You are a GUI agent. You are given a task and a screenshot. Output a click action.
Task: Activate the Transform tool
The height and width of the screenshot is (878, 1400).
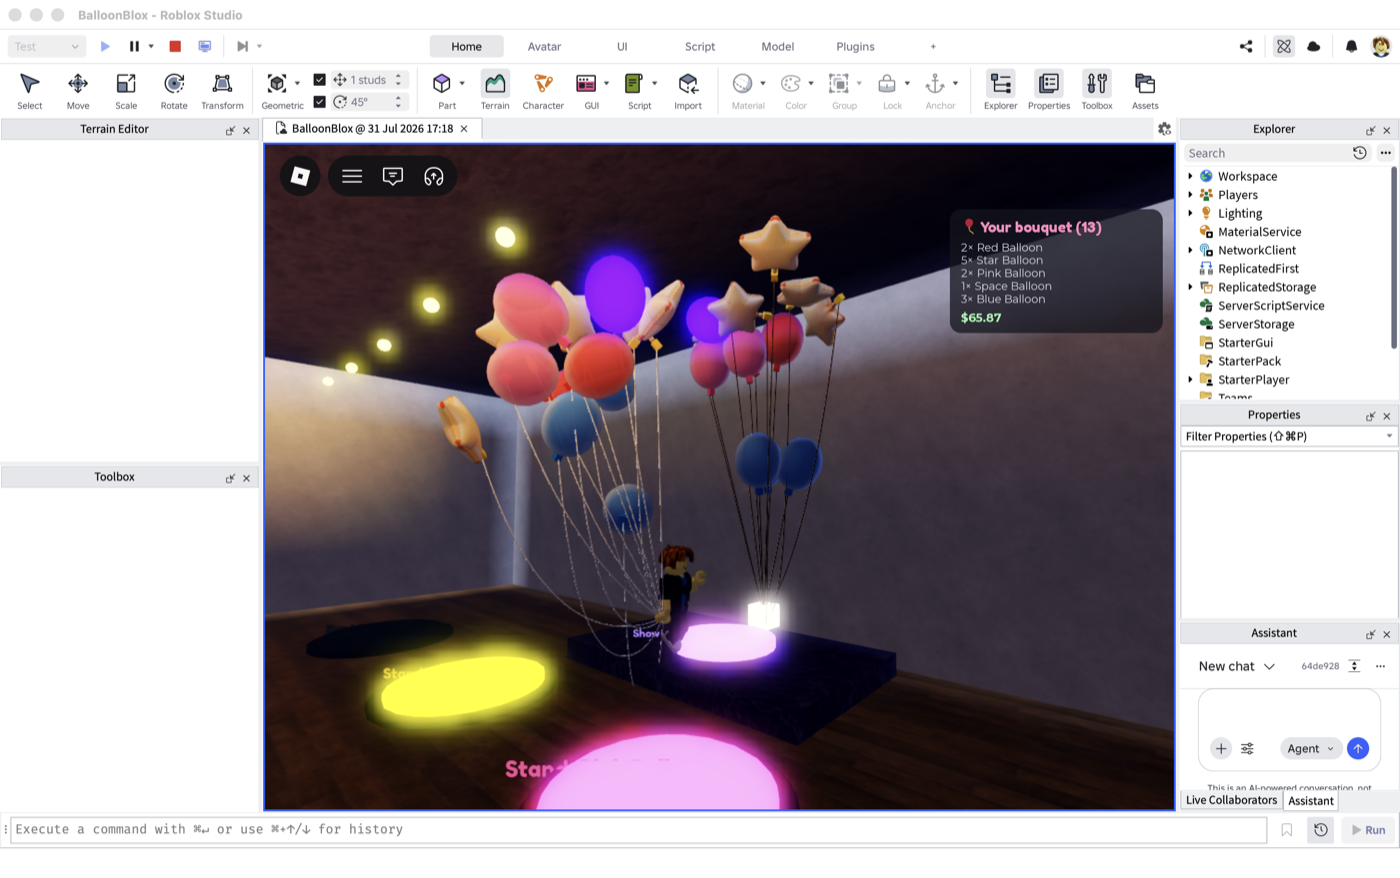click(222, 90)
